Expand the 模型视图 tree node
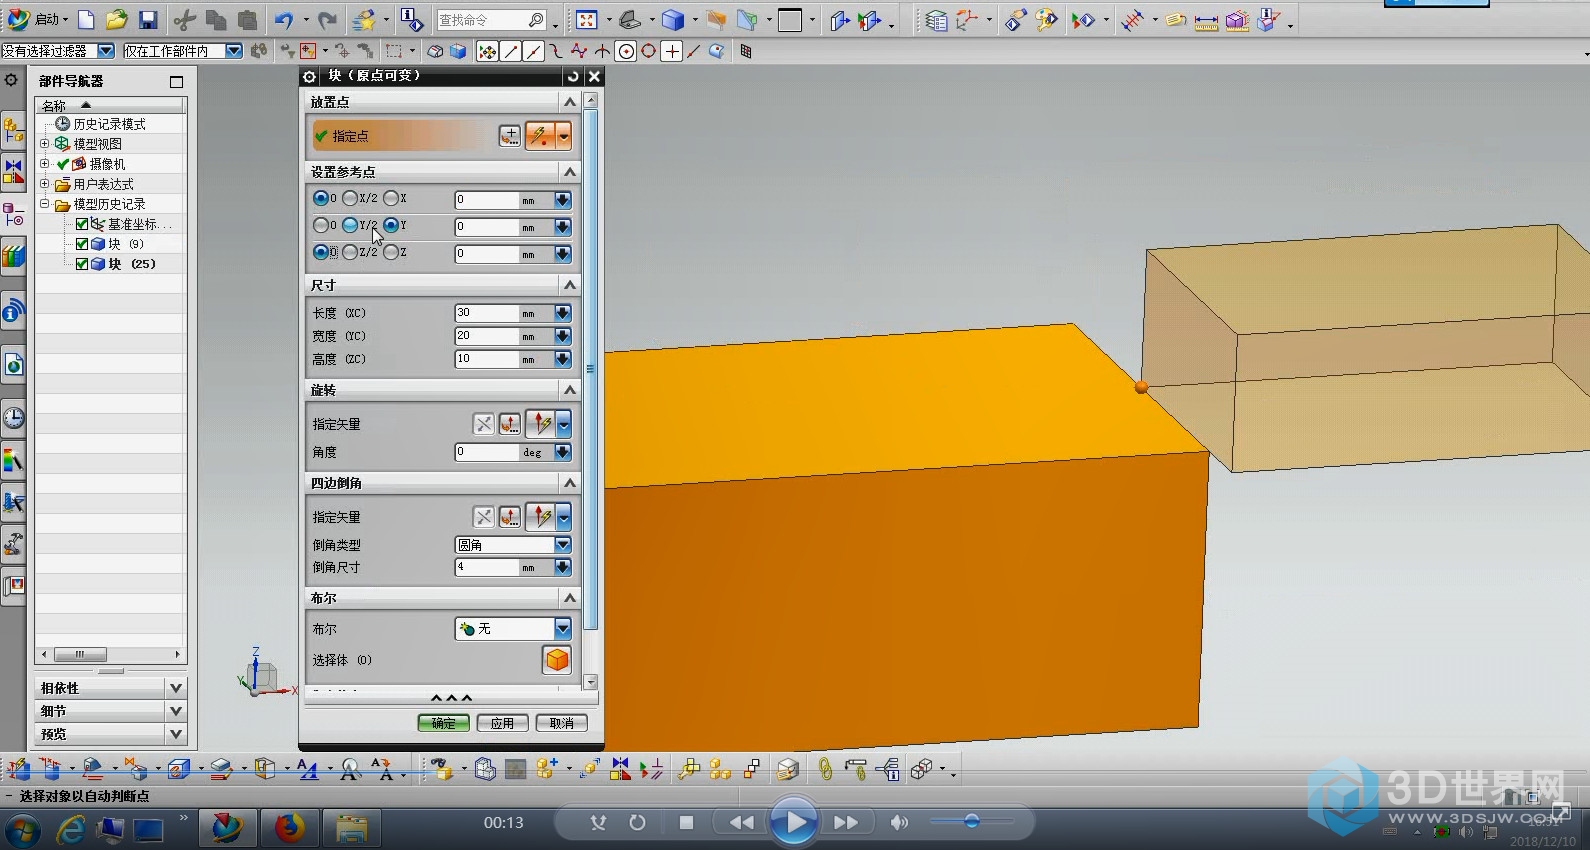 pos(44,144)
